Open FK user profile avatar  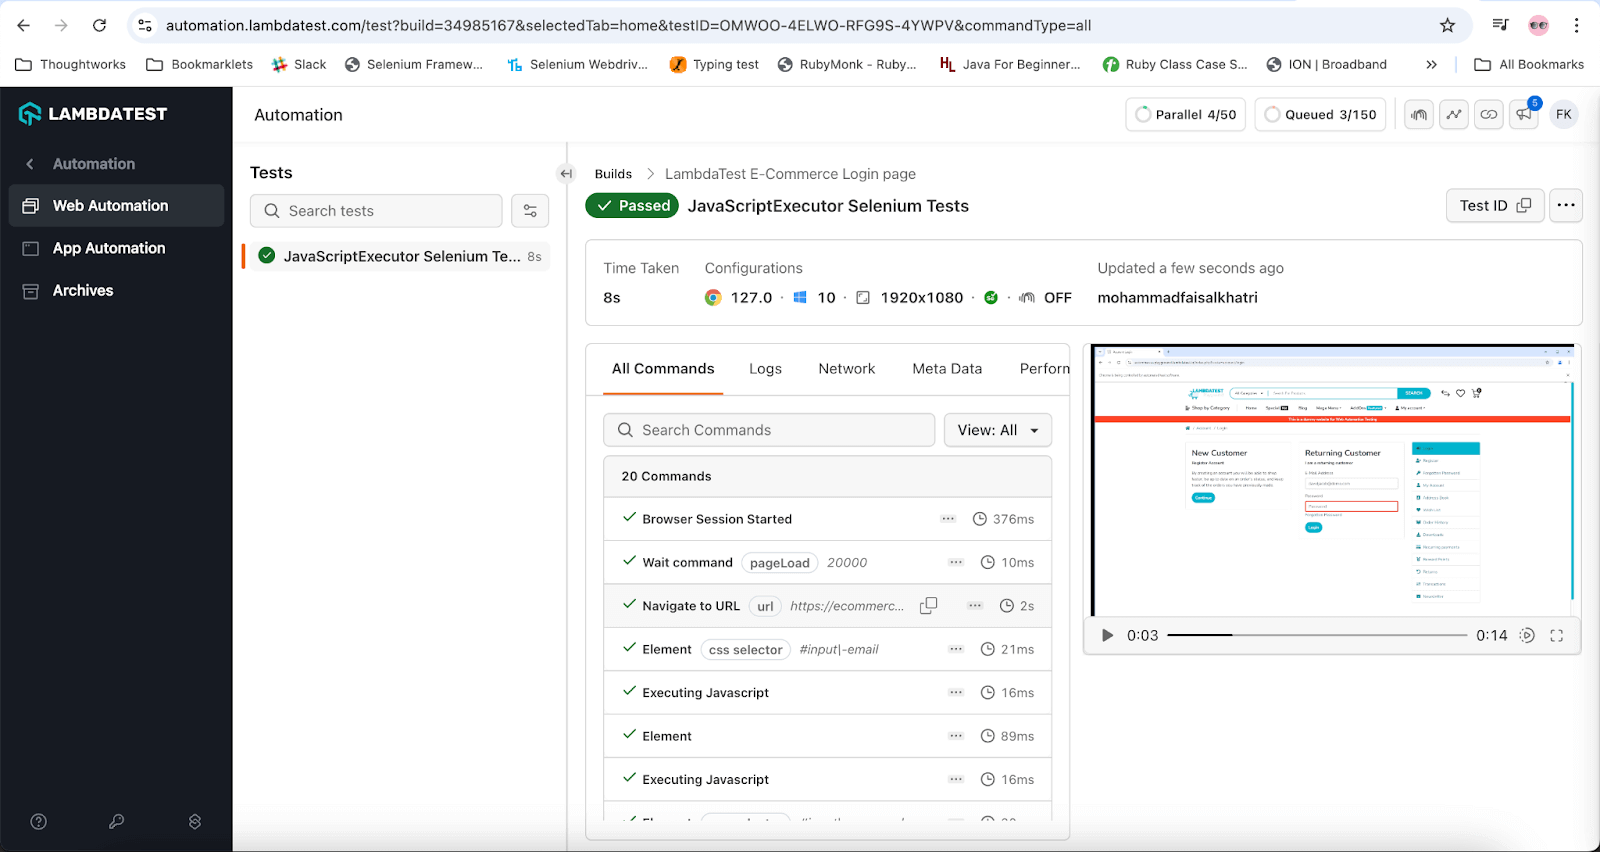click(x=1564, y=114)
